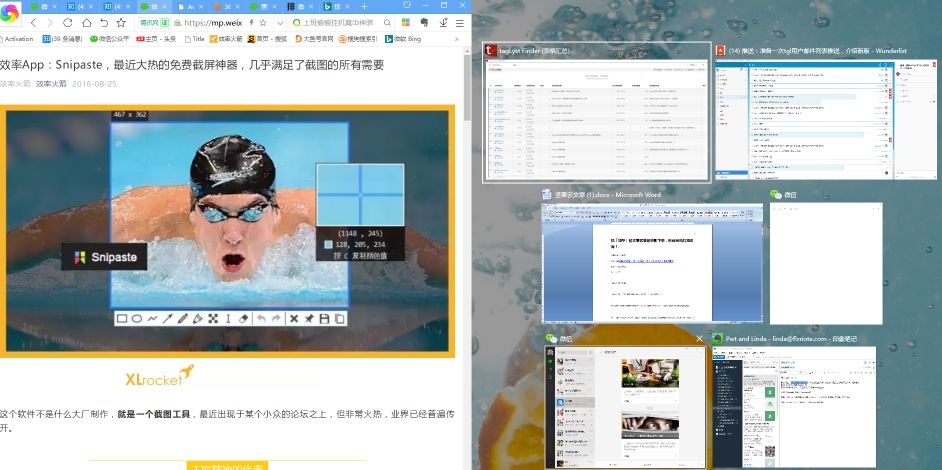Open the Title bookmark

[x=193, y=39]
